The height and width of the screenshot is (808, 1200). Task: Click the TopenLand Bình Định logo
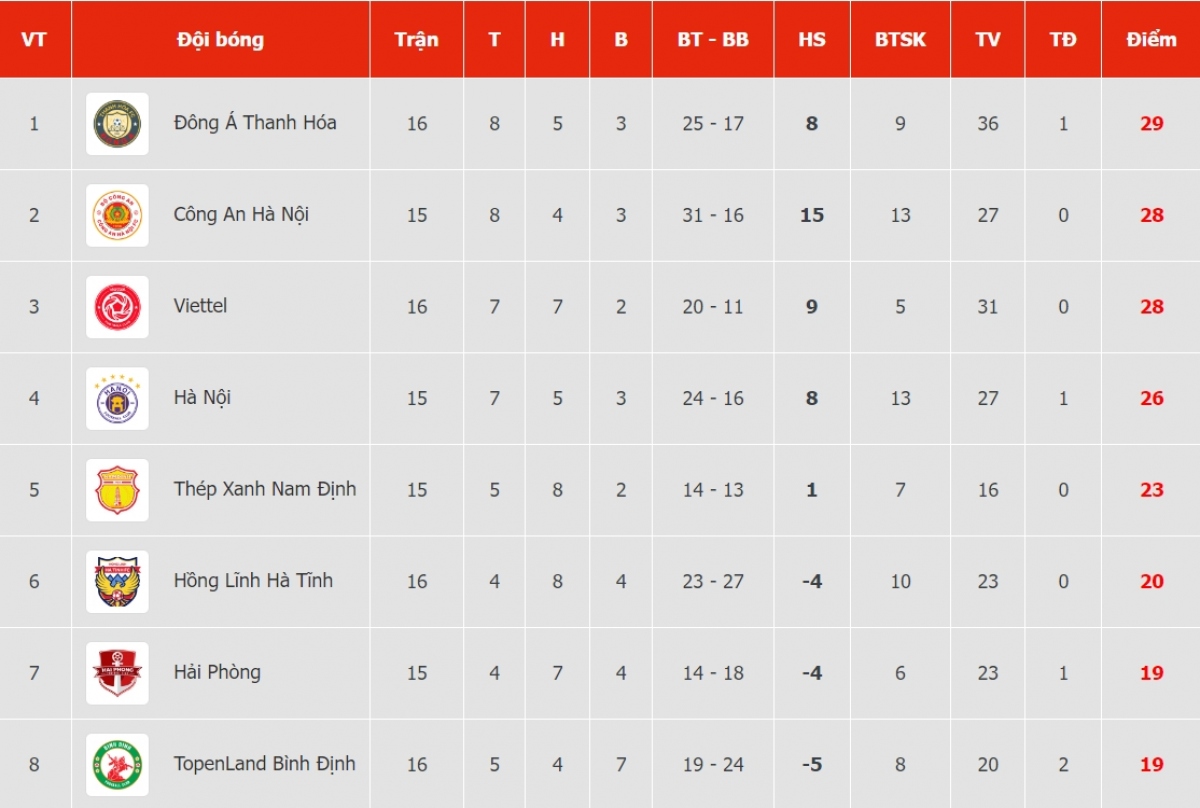pos(117,765)
